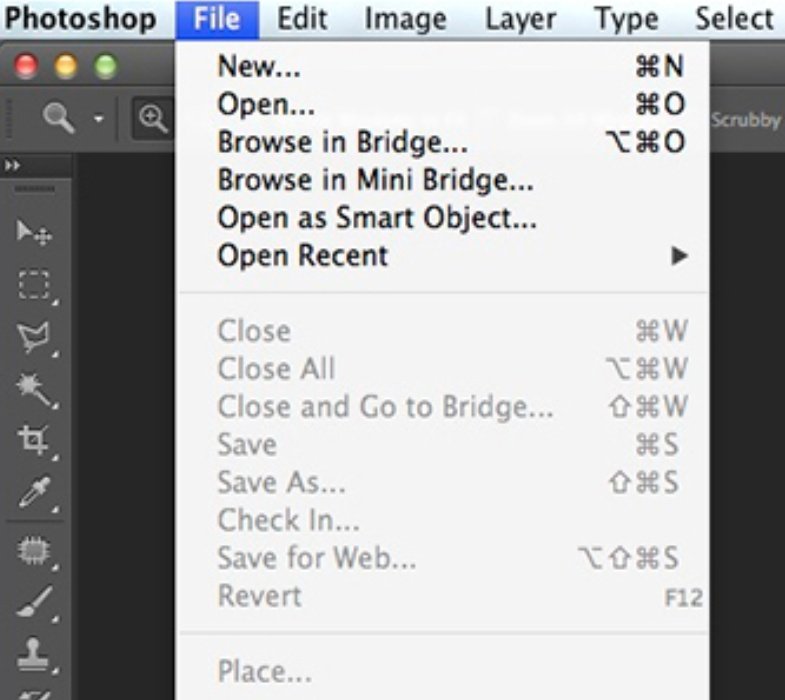Select Browse in Bridge... menu entry
Viewport: 785px width, 700px height.
(x=343, y=142)
